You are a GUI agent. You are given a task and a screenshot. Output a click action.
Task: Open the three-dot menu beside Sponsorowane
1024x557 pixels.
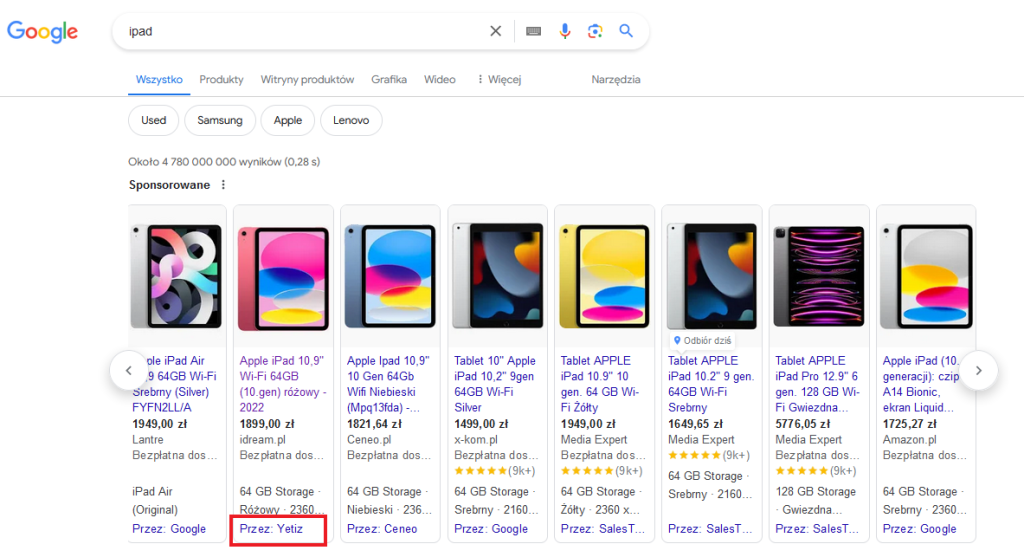point(223,185)
